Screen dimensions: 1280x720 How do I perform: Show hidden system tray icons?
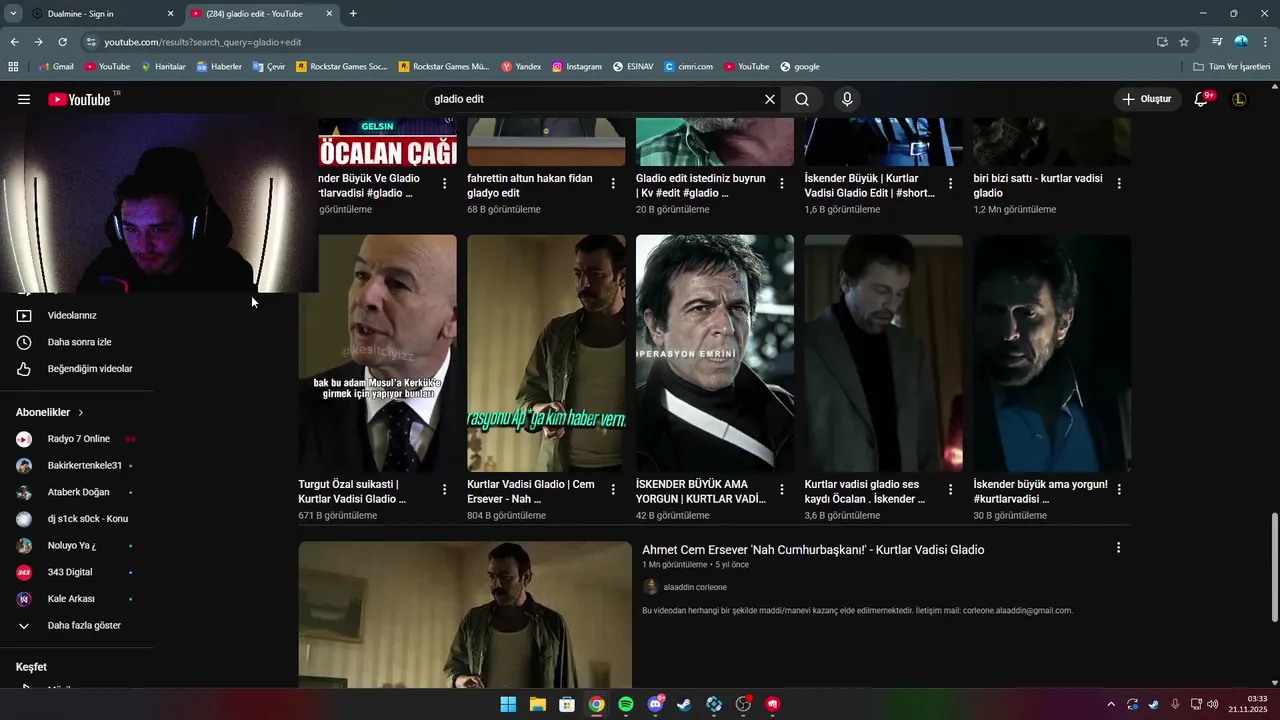(1110, 704)
